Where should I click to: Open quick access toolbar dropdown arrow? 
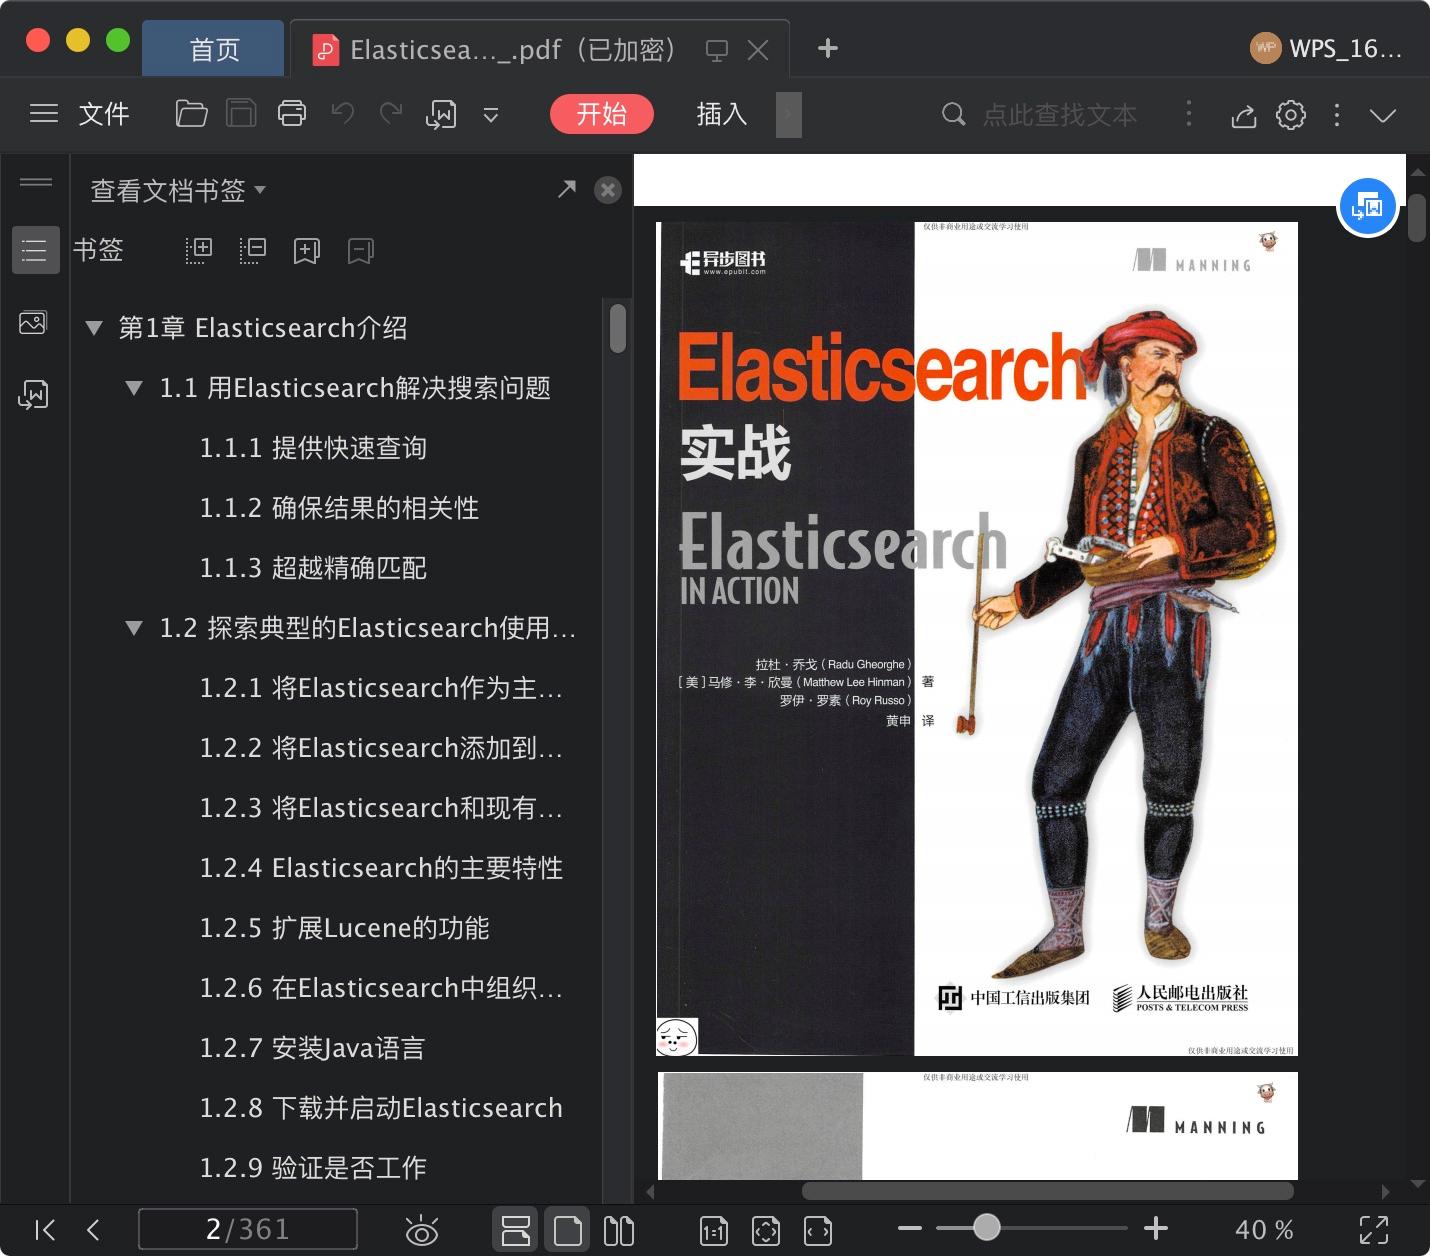491,115
